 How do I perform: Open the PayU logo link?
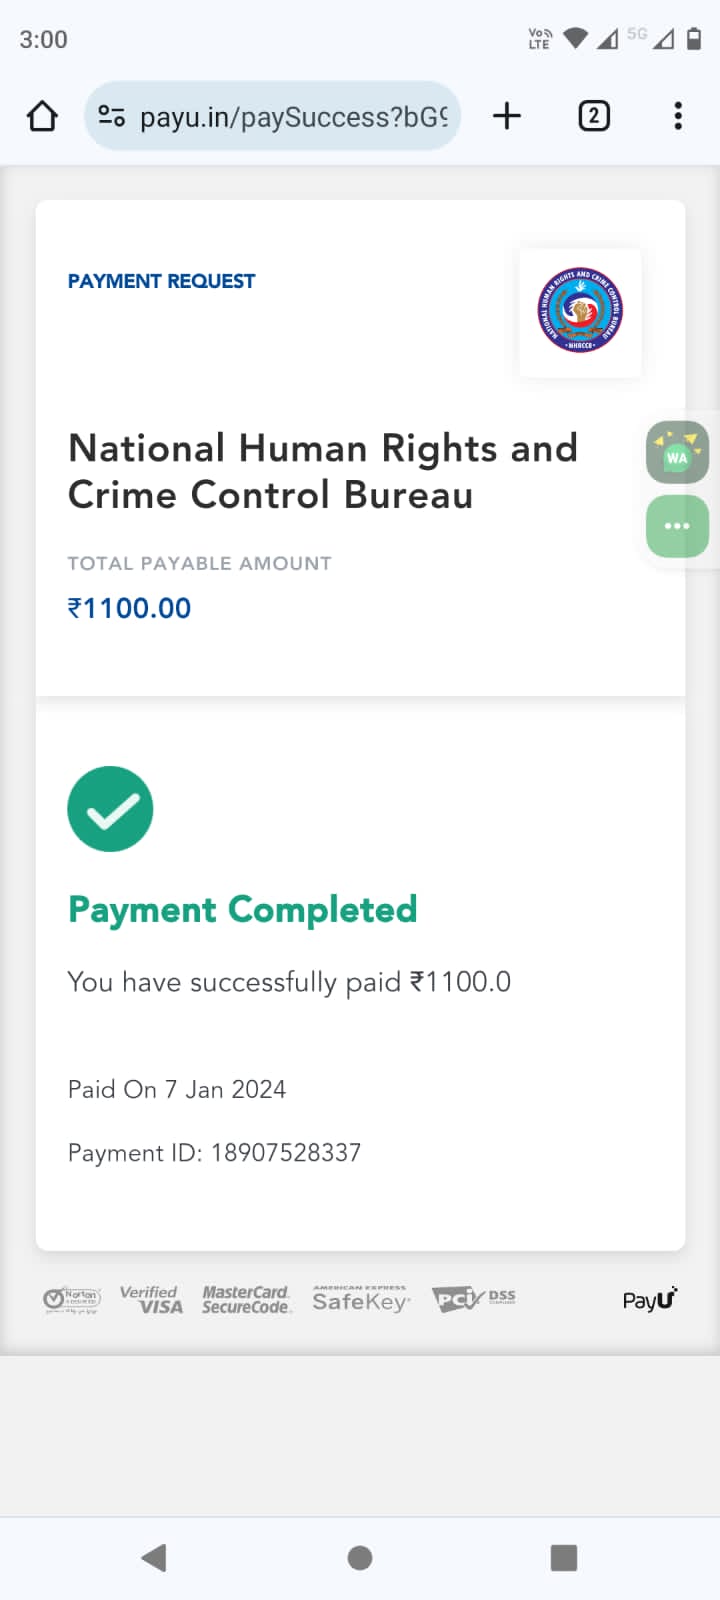coord(649,1299)
